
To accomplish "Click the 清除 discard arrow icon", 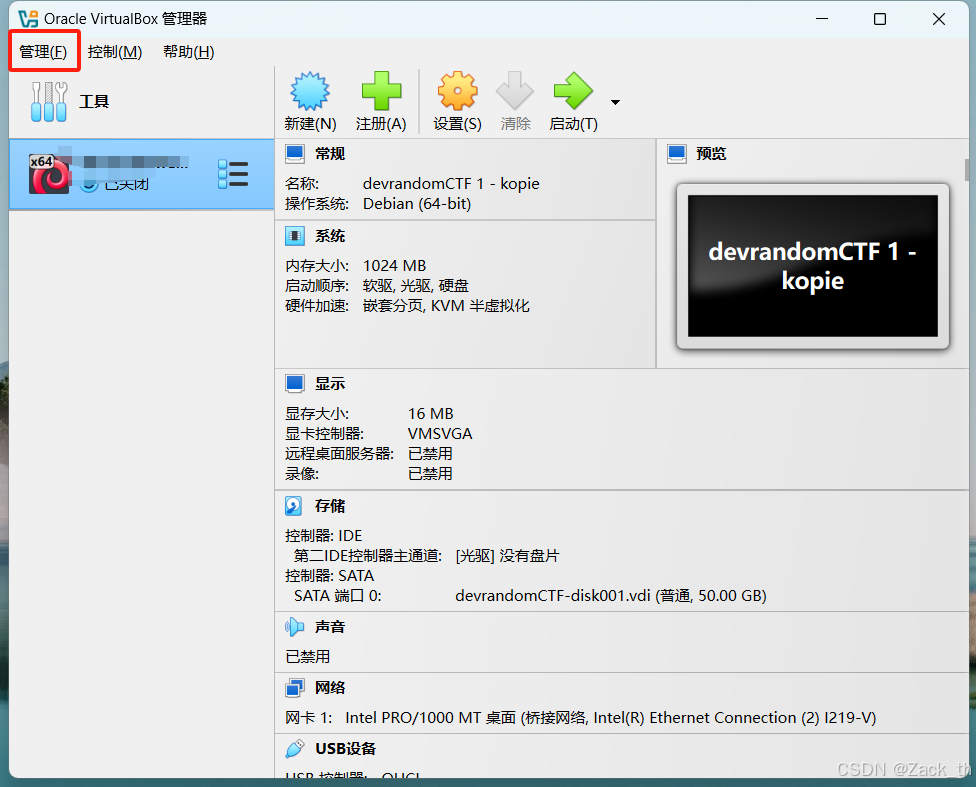I will (x=515, y=92).
